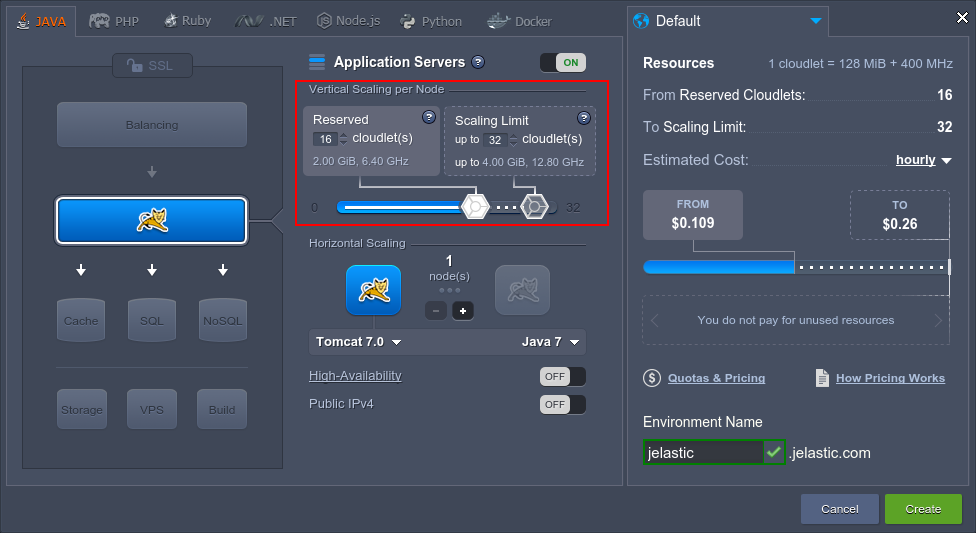Open the How Pricing Works link
The image size is (976, 533).
click(x=890, y=378)
